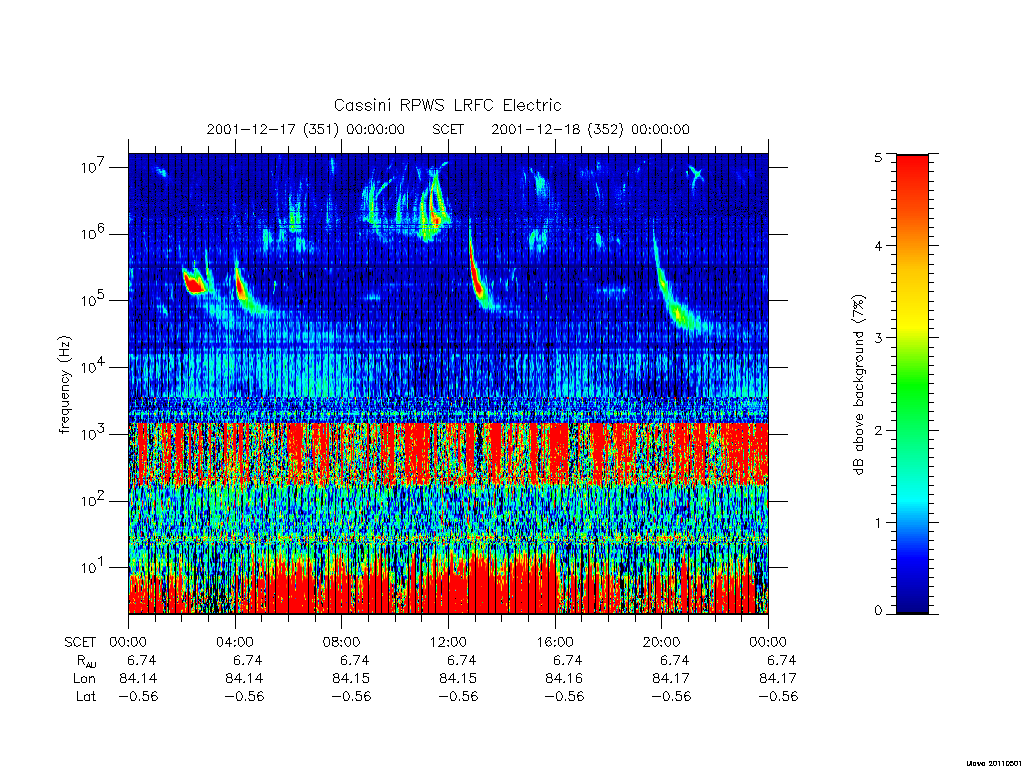Click the 'dB above background (7%)' label

click(858, 385)
